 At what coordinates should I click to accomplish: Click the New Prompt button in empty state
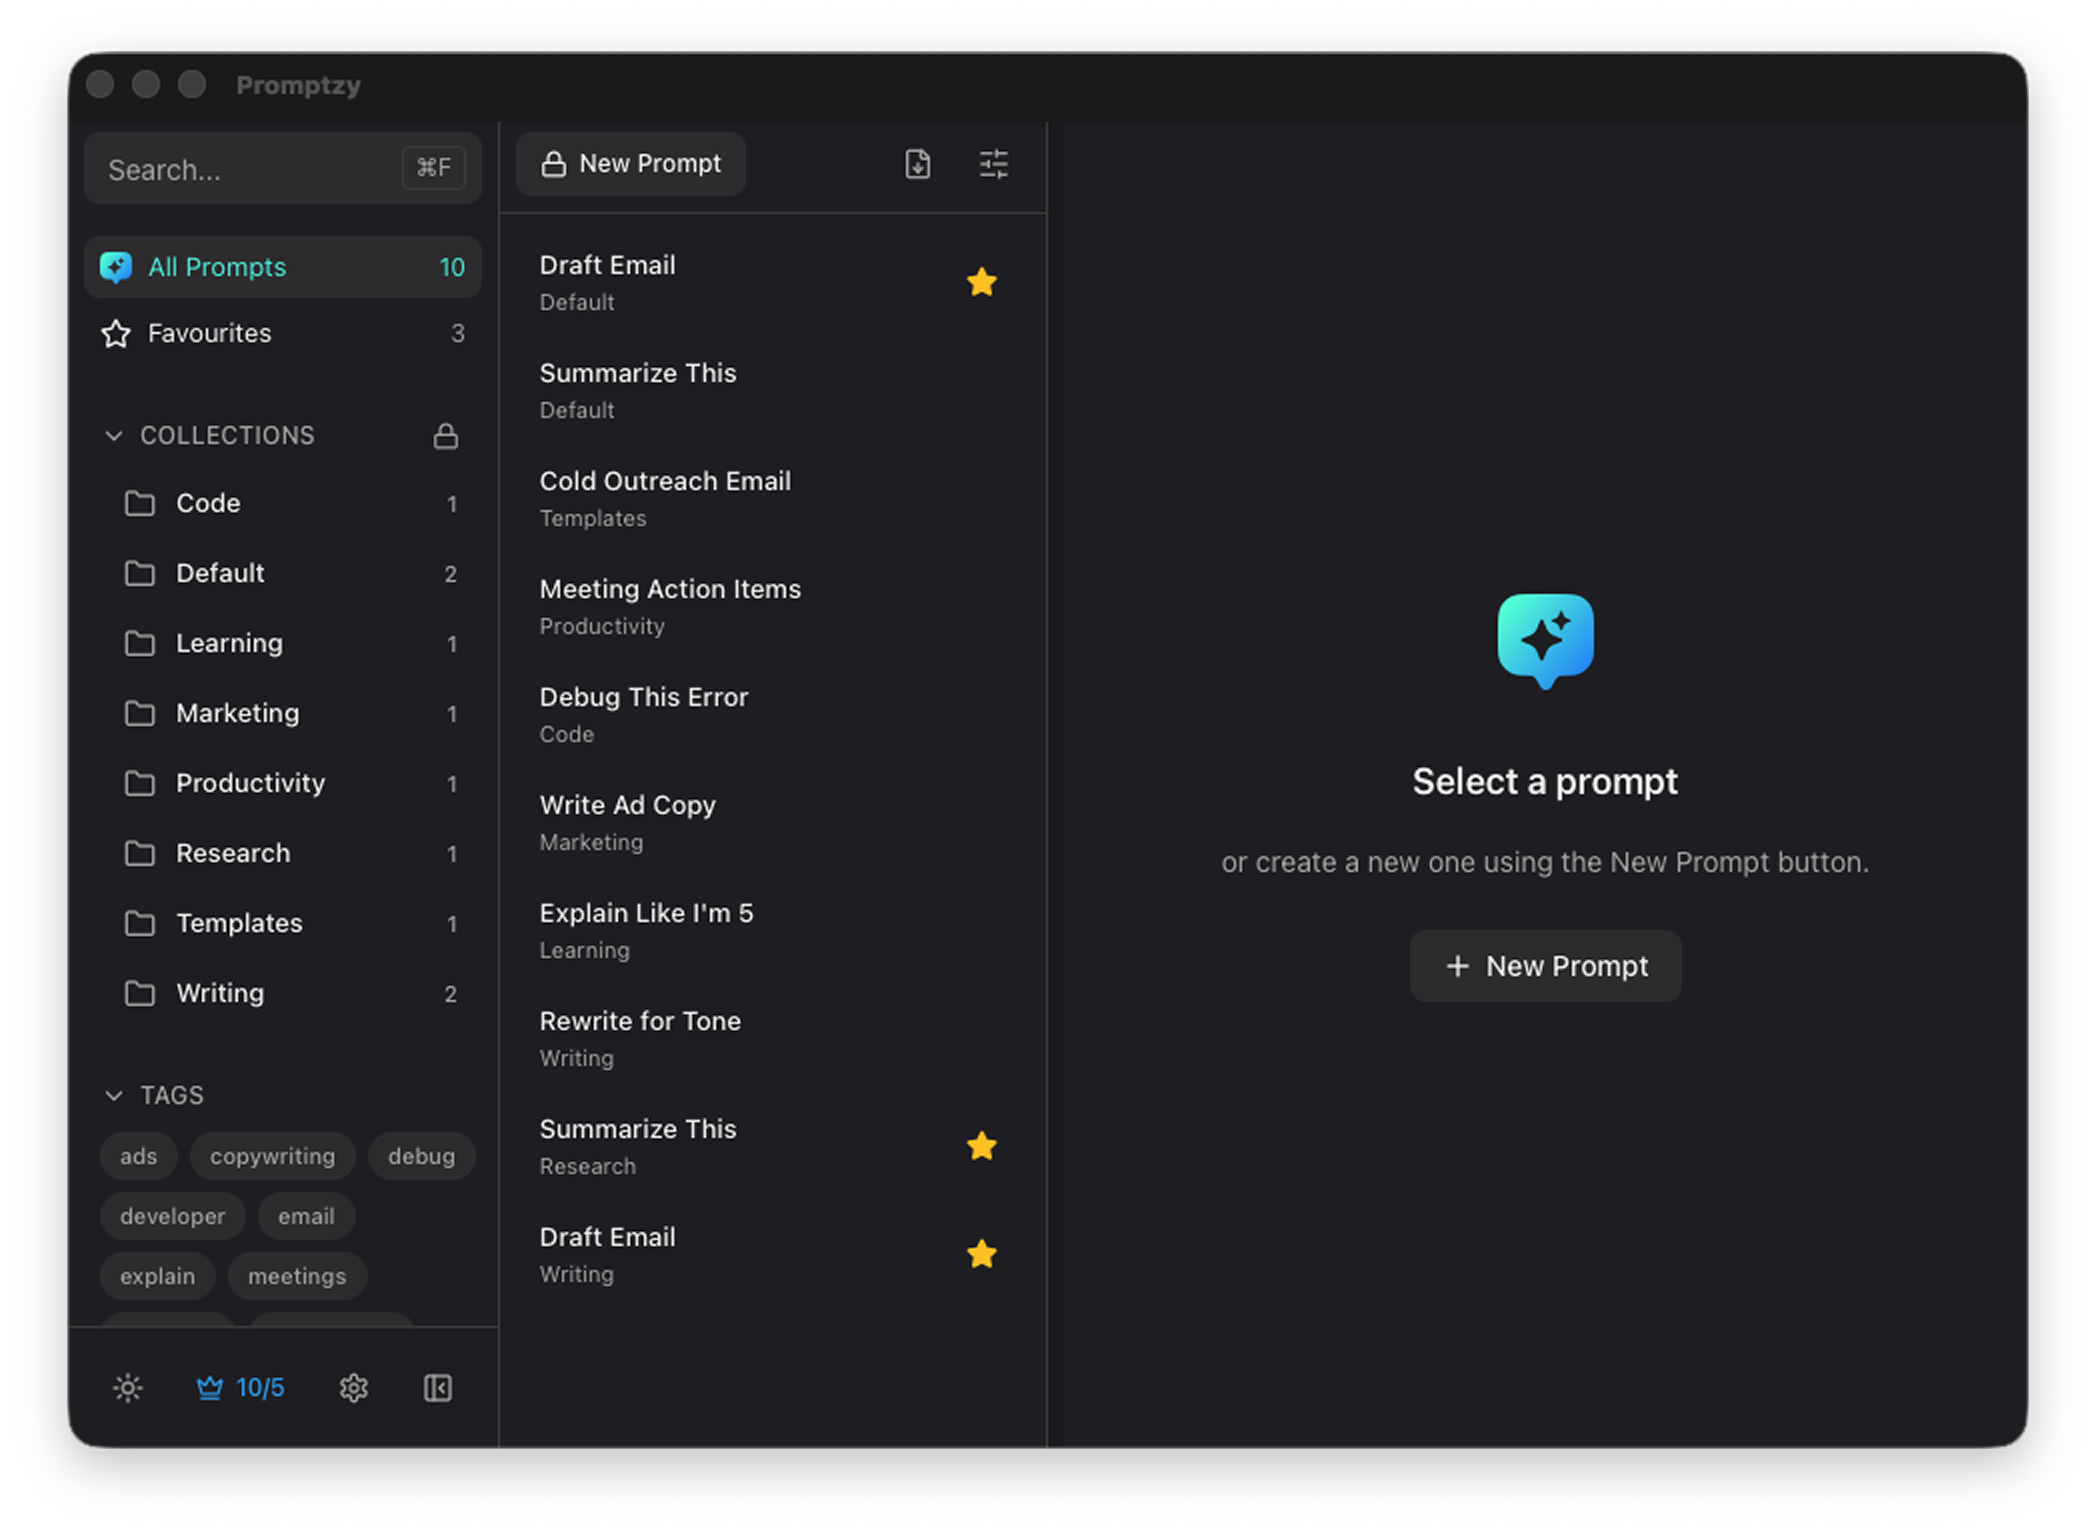(1545, 966)
